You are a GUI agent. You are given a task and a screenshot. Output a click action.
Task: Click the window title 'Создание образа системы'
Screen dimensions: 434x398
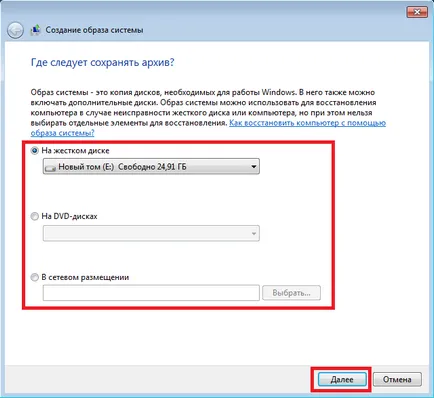click(94, 30)
